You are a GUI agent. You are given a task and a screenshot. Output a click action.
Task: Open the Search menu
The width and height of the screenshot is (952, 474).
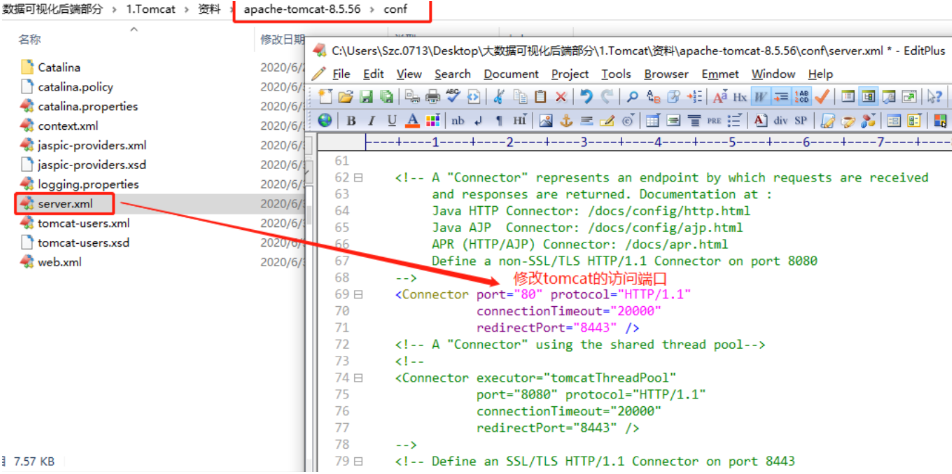pyautogui.click(x=452, y=73)
